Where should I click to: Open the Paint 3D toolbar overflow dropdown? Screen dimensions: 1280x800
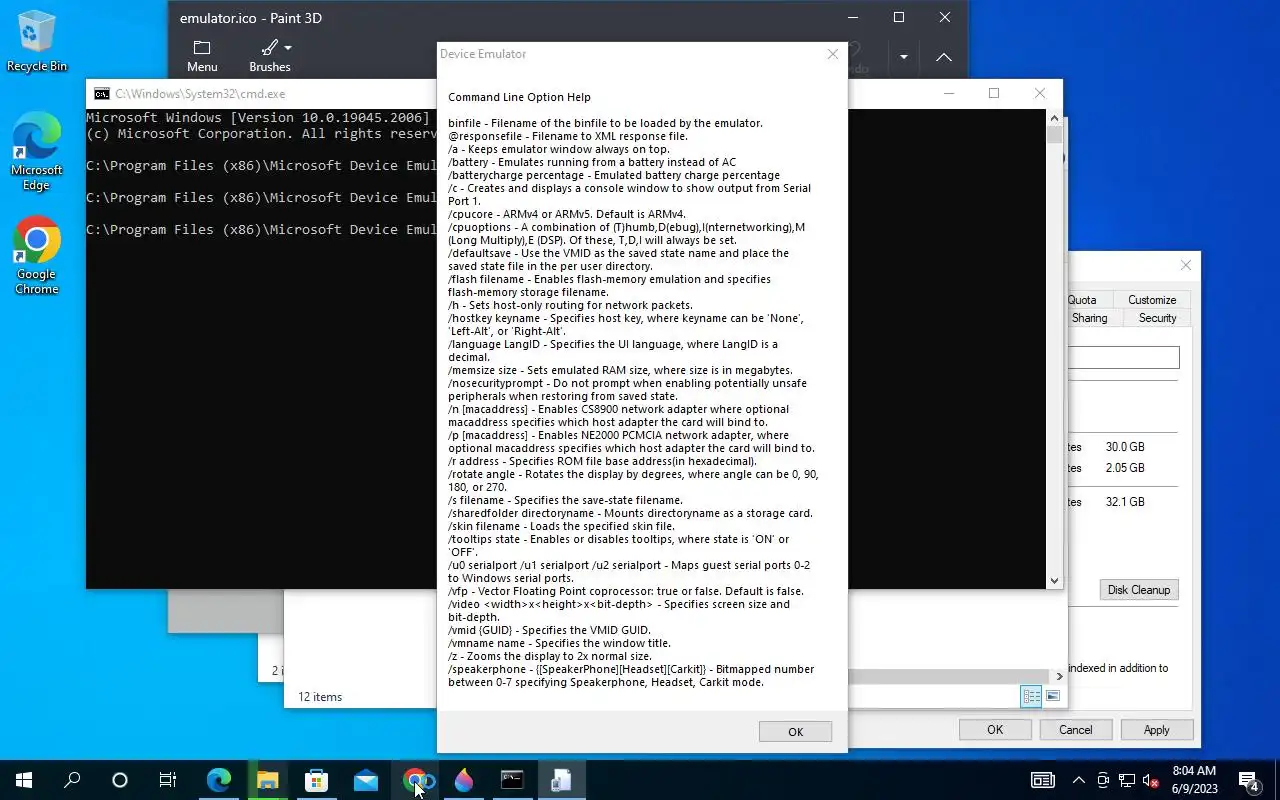pos(904,57)
